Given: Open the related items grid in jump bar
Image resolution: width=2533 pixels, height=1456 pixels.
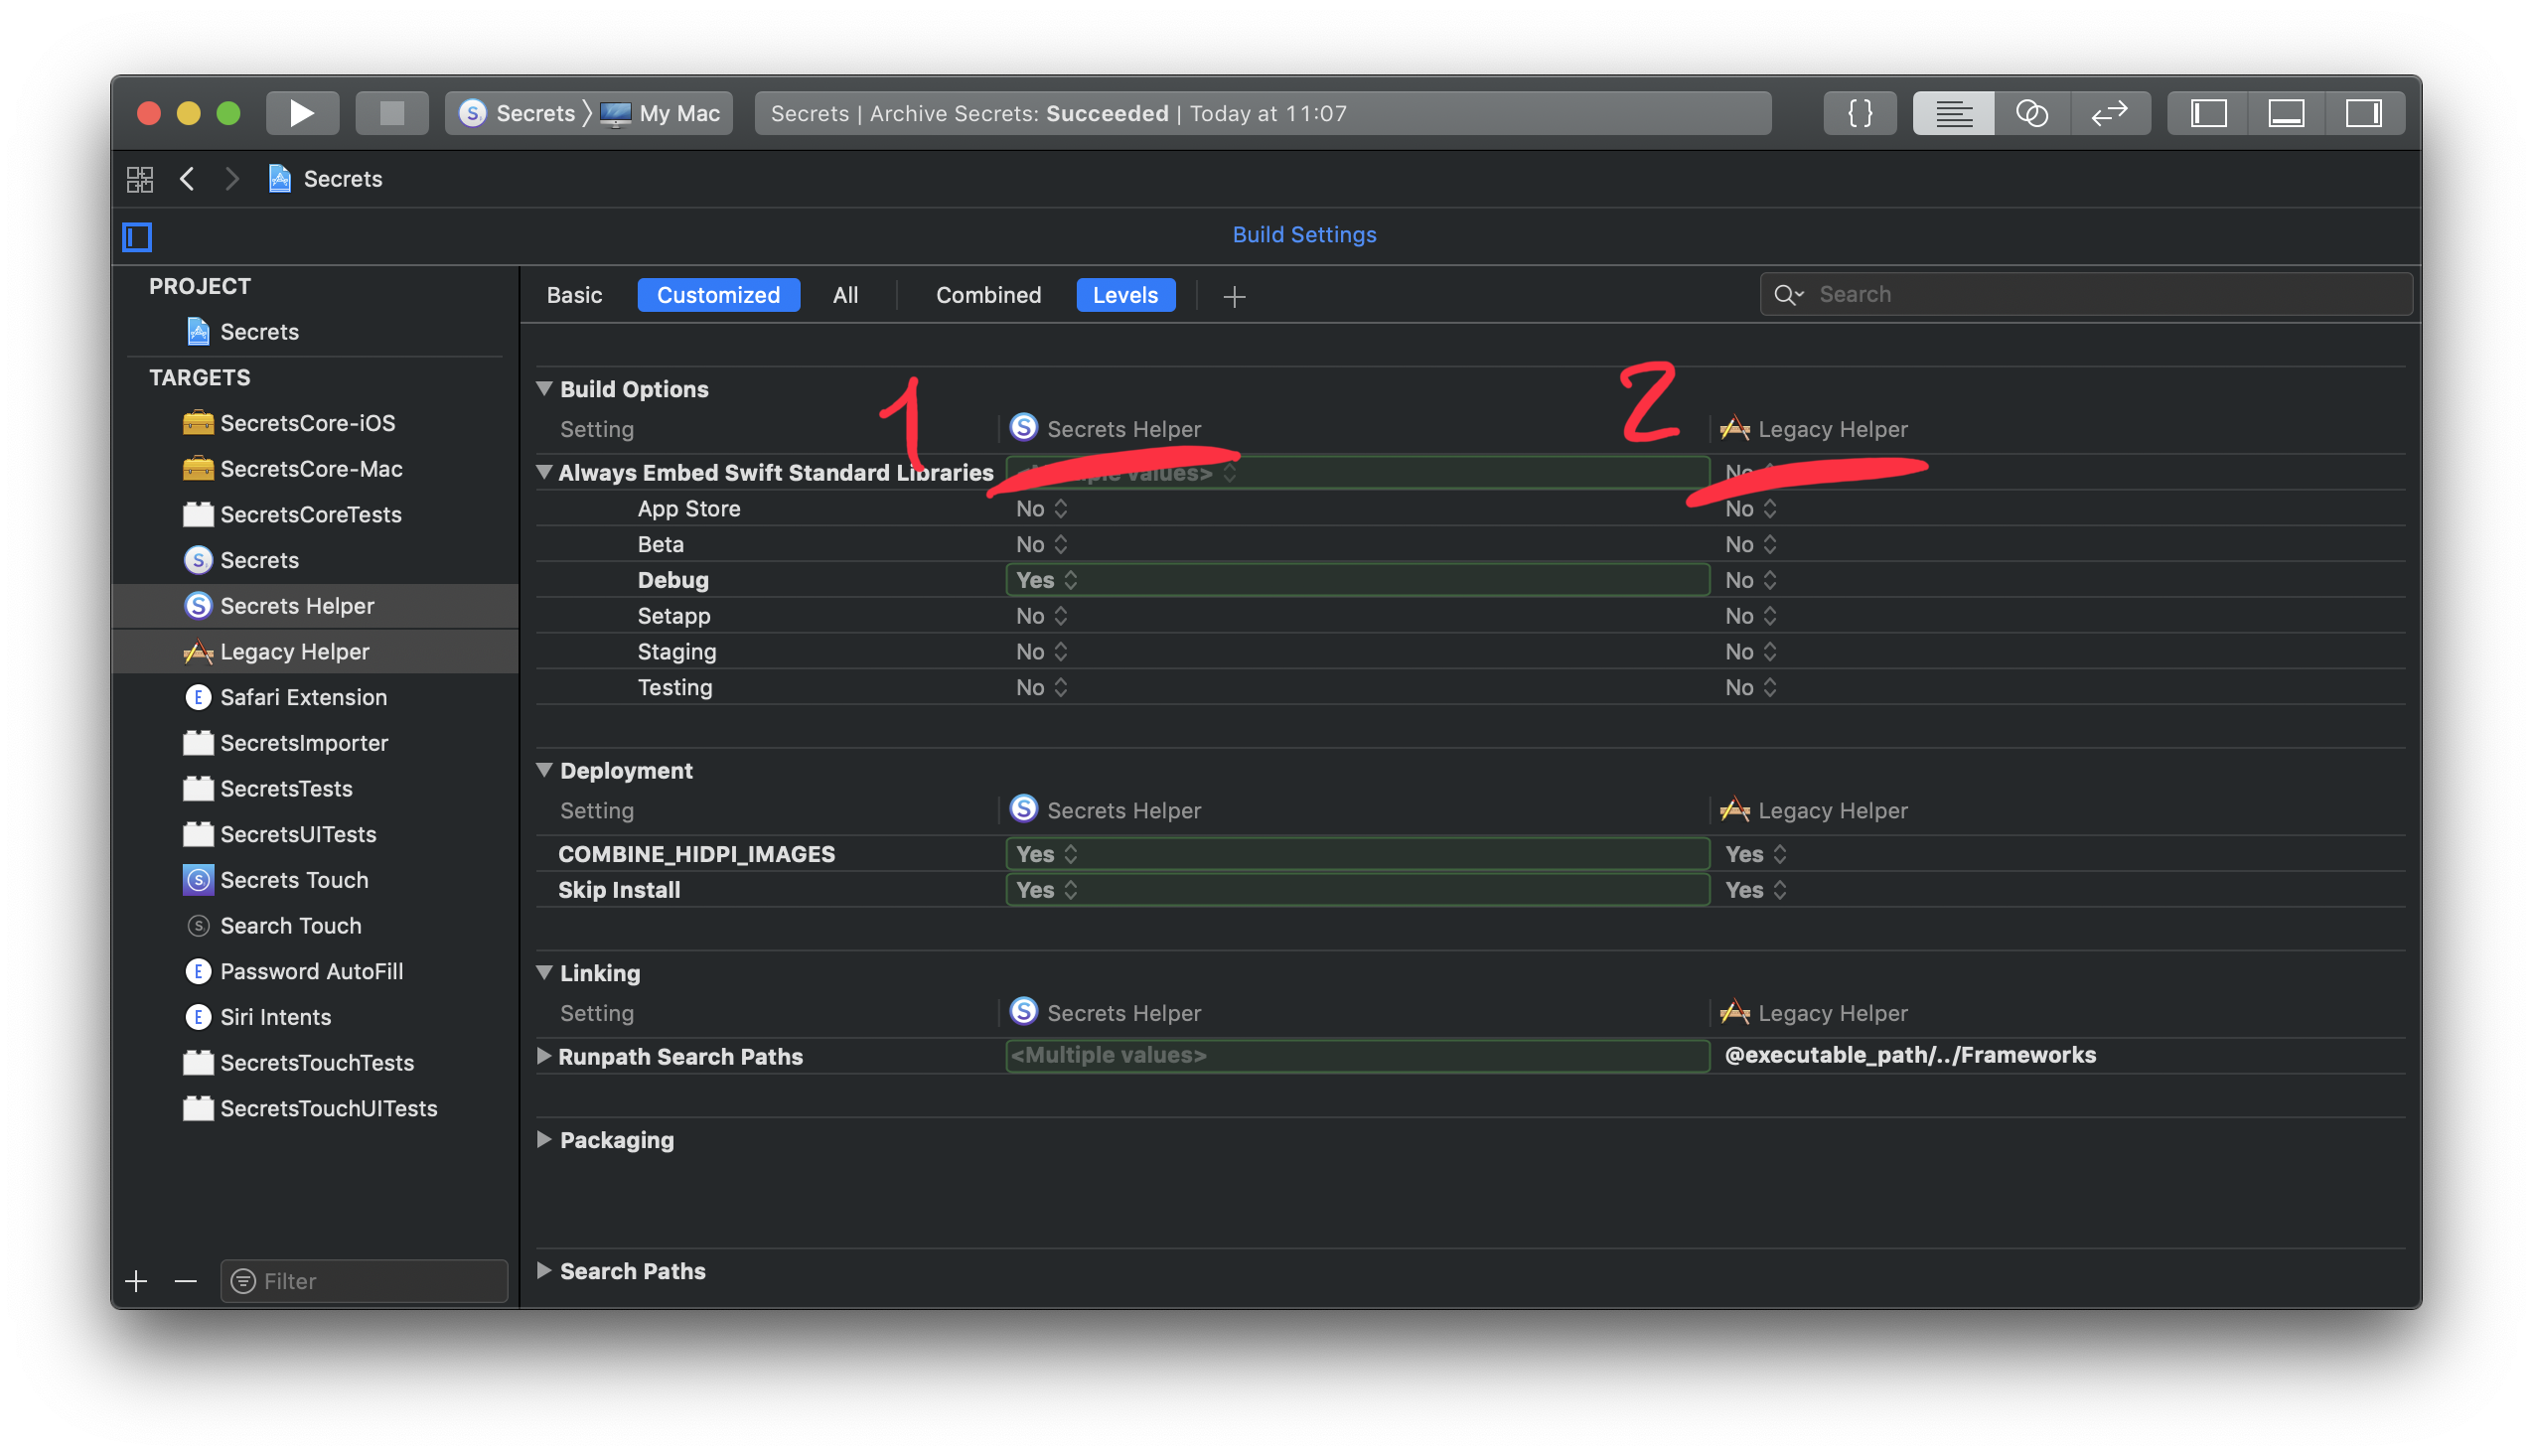Looking at the screenshot, I should pos(139,178).
